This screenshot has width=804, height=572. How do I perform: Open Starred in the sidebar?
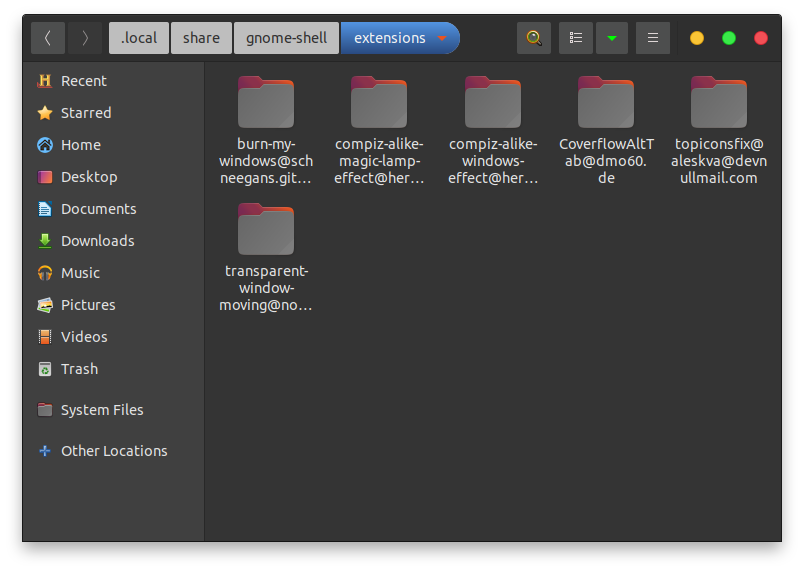point(113,113)
